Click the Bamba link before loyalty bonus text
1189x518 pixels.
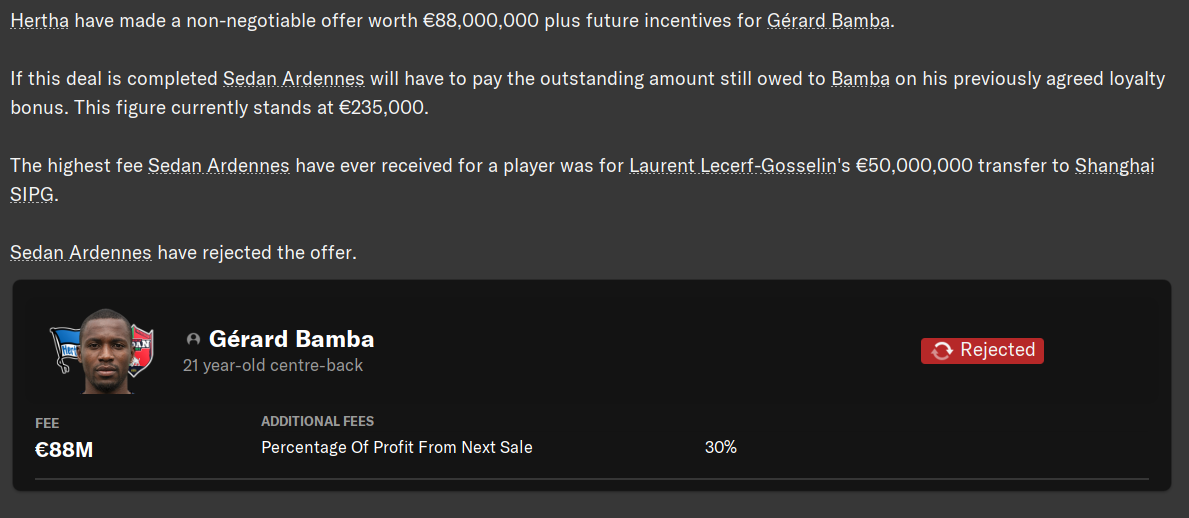pos(860,79)
